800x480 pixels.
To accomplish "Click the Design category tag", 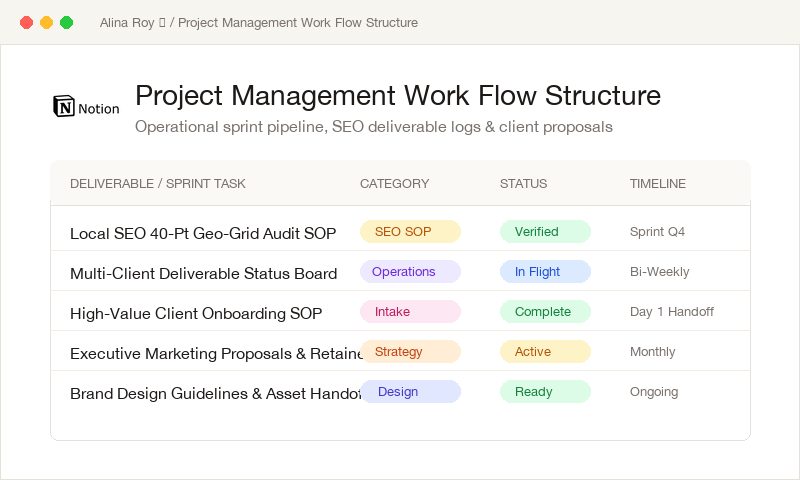I will pos(410,392).
